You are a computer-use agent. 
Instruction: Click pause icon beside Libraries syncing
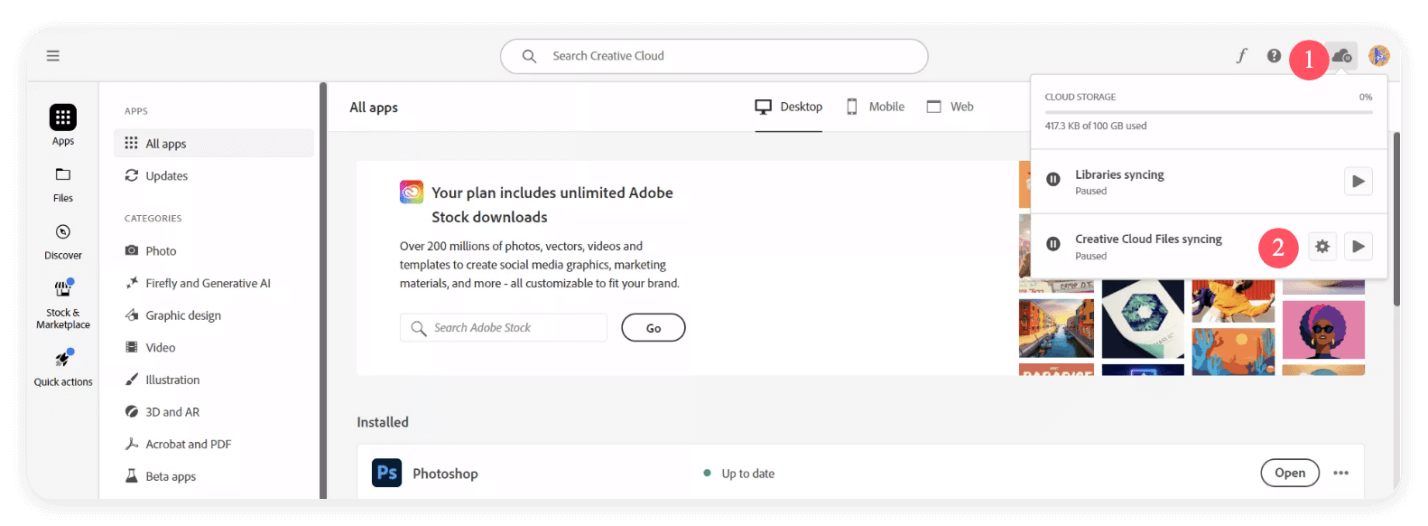tap(1053, 180)
